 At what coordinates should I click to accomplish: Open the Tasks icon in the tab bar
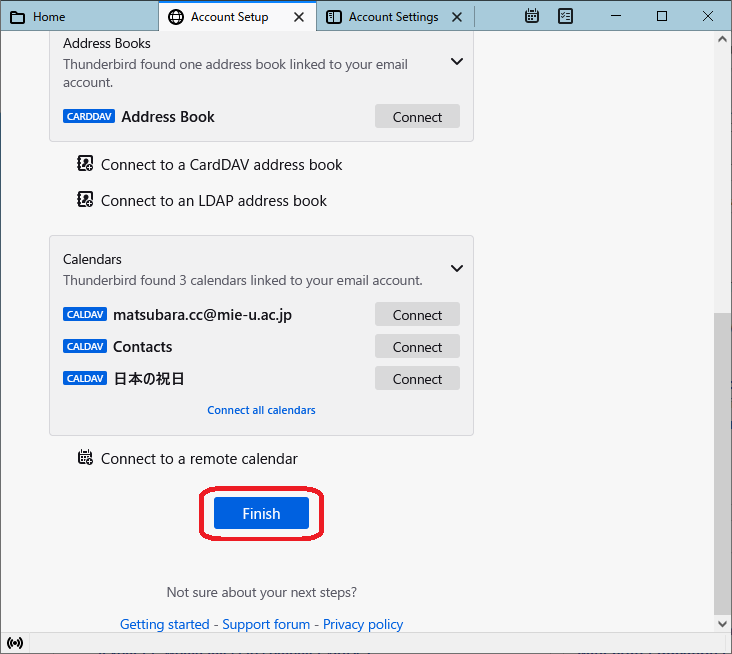[565, 16]
